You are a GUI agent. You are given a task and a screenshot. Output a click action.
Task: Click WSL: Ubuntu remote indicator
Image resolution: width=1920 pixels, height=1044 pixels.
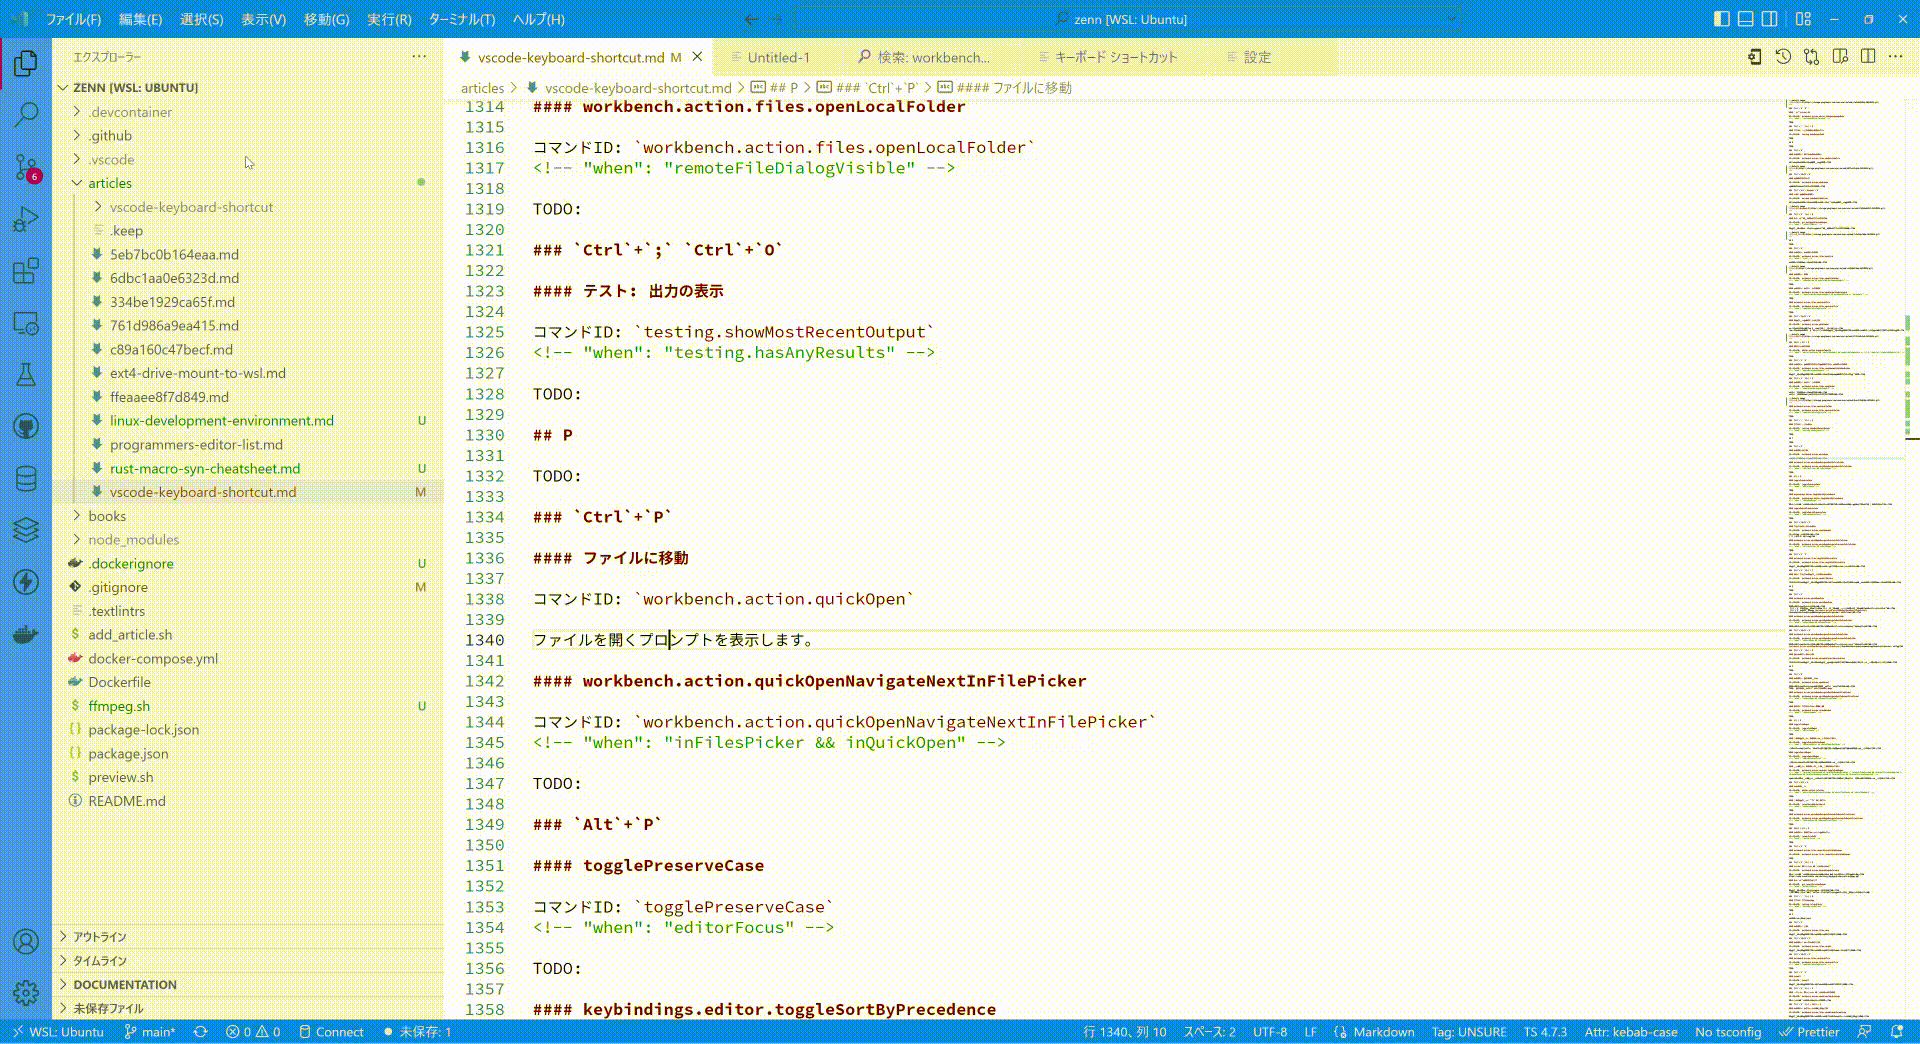tap(57, 1032)
